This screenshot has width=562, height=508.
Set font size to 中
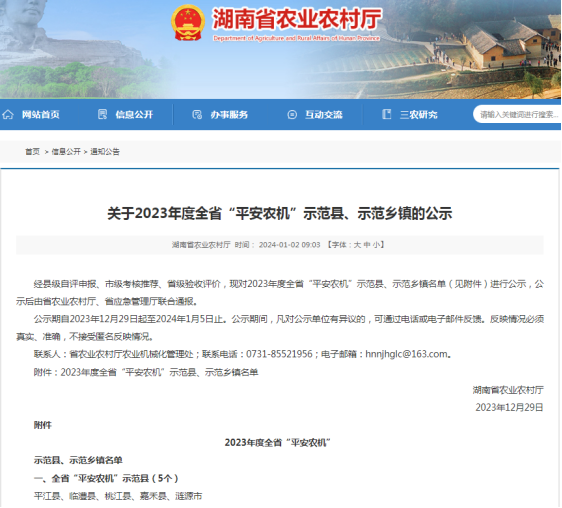click(367, 245)
